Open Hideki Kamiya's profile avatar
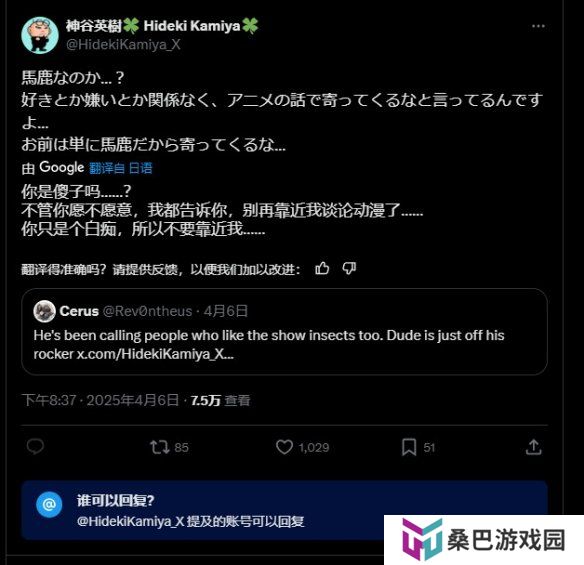Image resolution: width=584 pixels, height=565 pixels. click(x=40, y=35)
